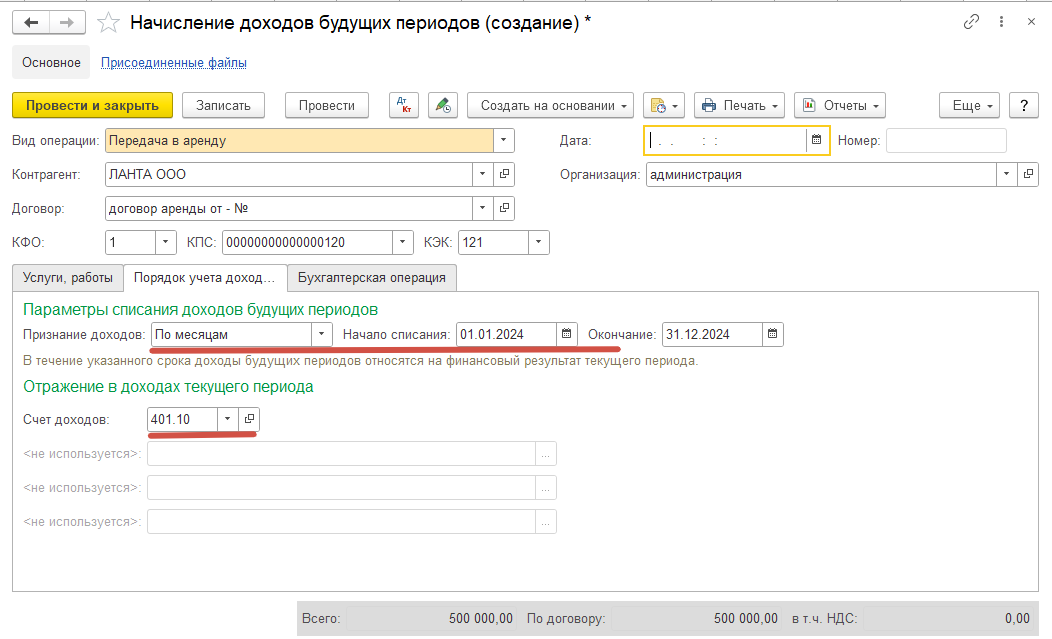The width and height of the screenshot is (1052, 639).
Task: Open calendar picker for Дата field
Action: click(x=817, y=140)
